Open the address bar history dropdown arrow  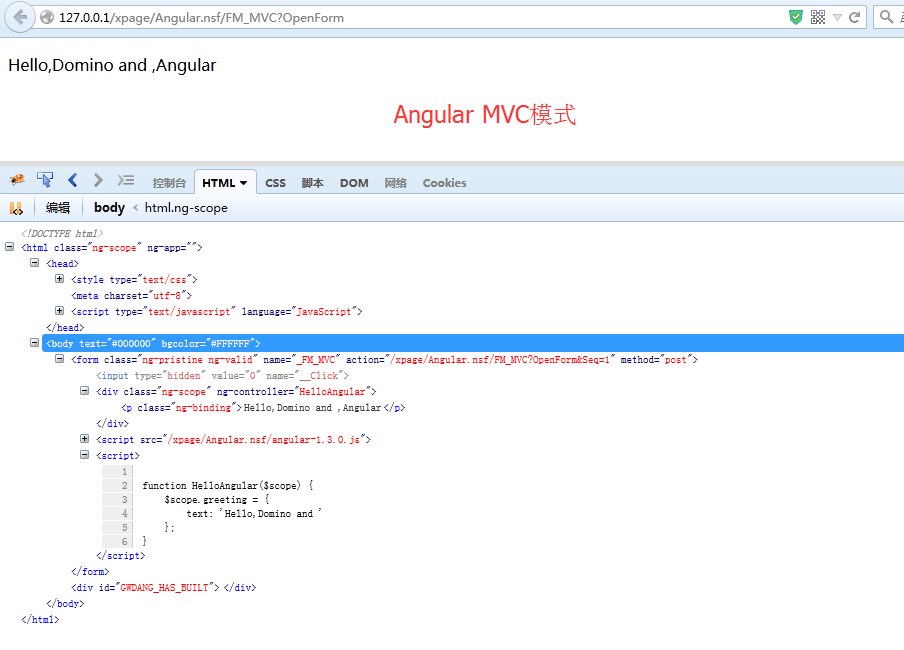pos(837,18)
